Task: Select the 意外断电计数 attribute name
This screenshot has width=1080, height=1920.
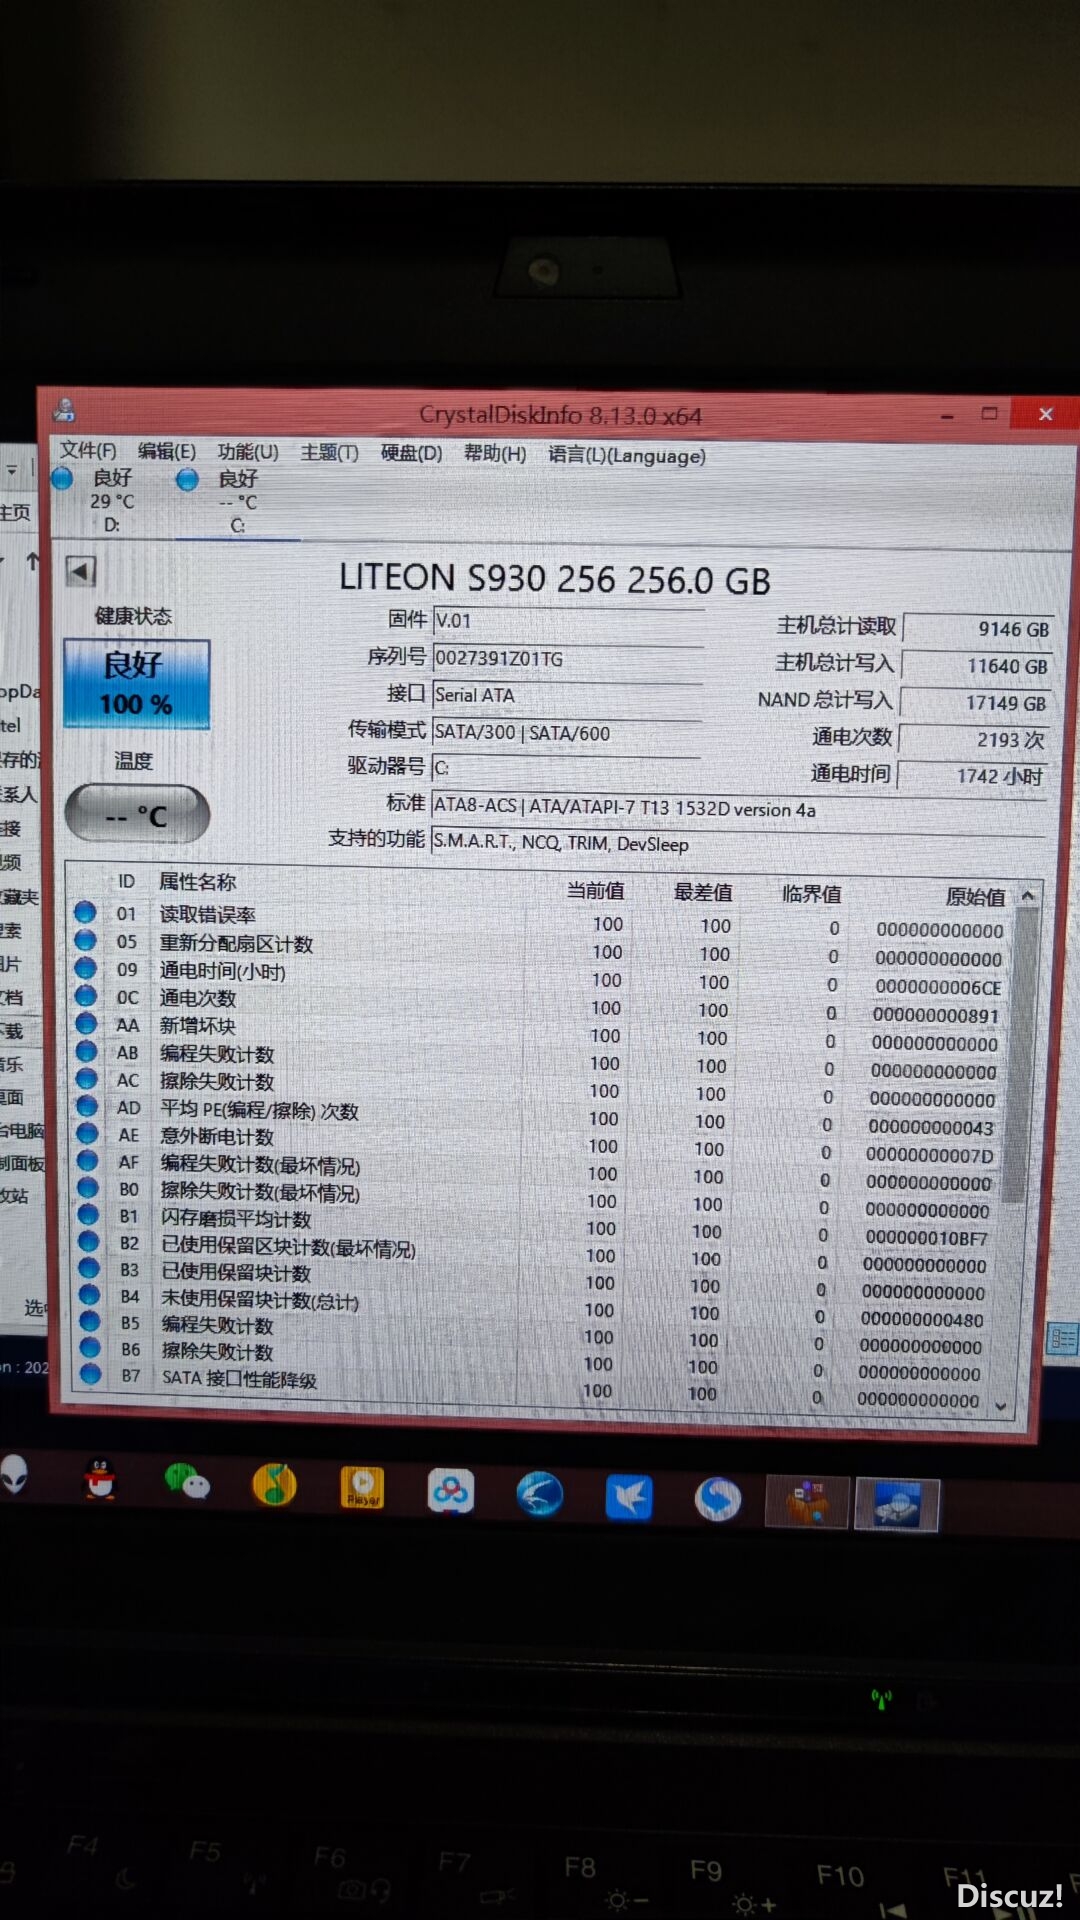Action: point(217,1136)
